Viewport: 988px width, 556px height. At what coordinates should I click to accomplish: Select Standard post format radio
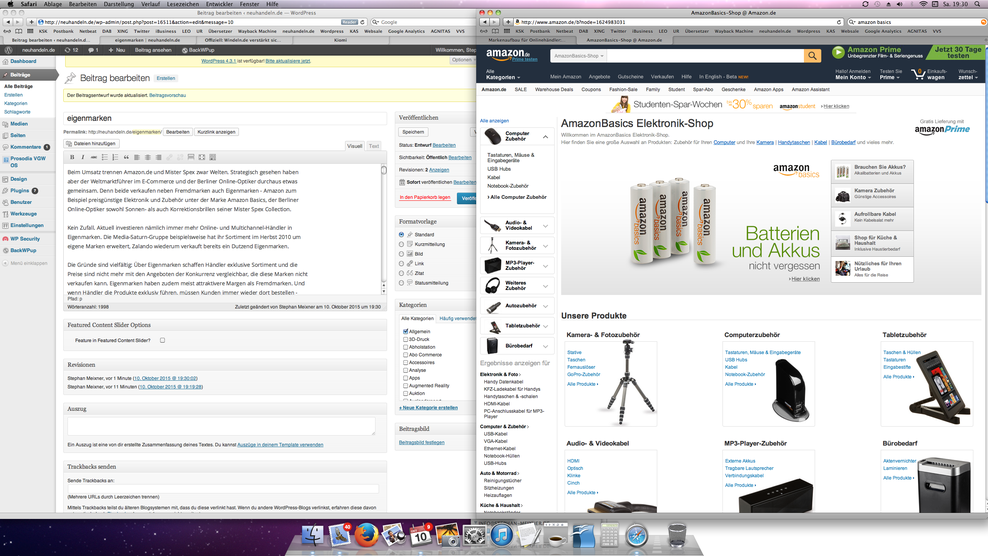pyautogui.click(x=401, y=235)
